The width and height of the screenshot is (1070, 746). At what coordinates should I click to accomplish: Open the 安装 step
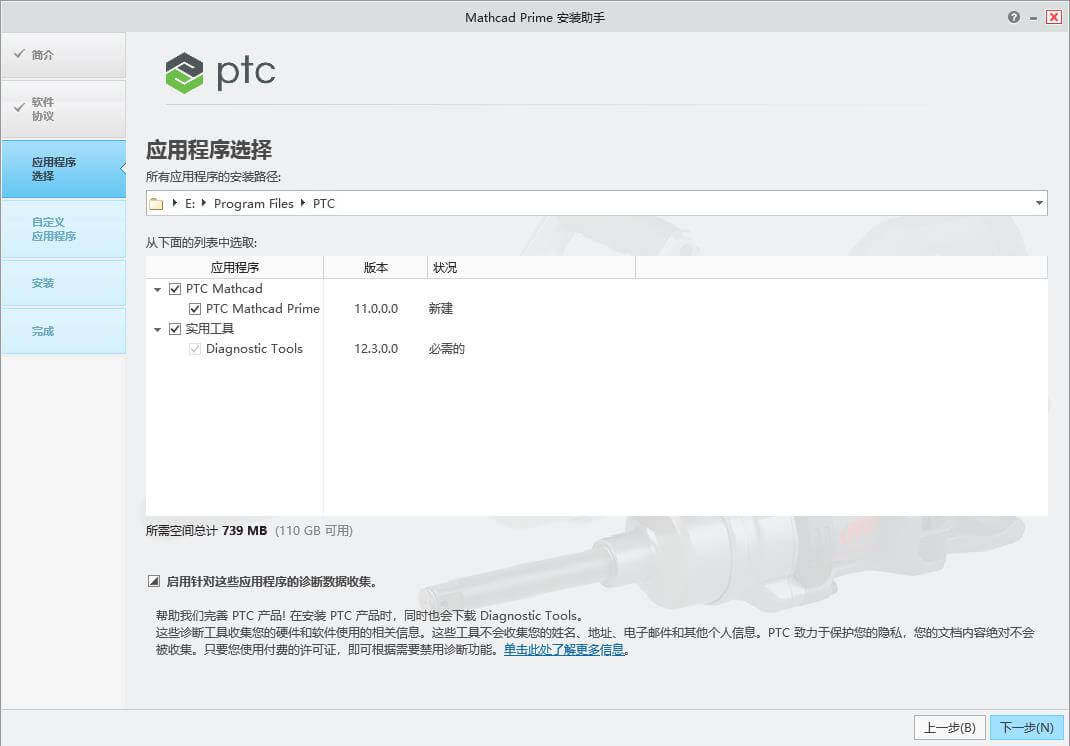63,283
